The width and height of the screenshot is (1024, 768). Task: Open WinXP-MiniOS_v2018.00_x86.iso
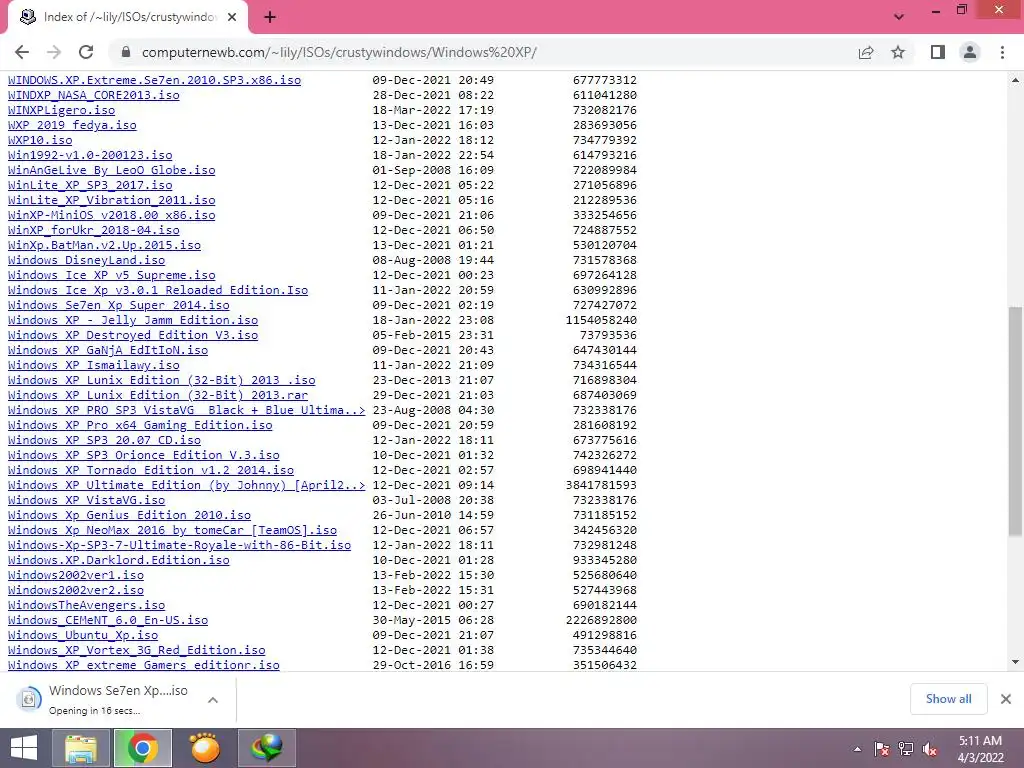(x=112, y=216)
